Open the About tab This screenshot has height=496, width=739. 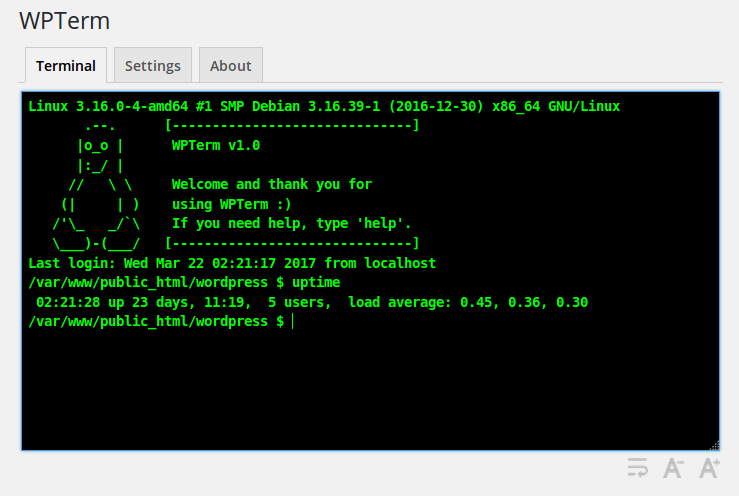(x=230, y=65)
